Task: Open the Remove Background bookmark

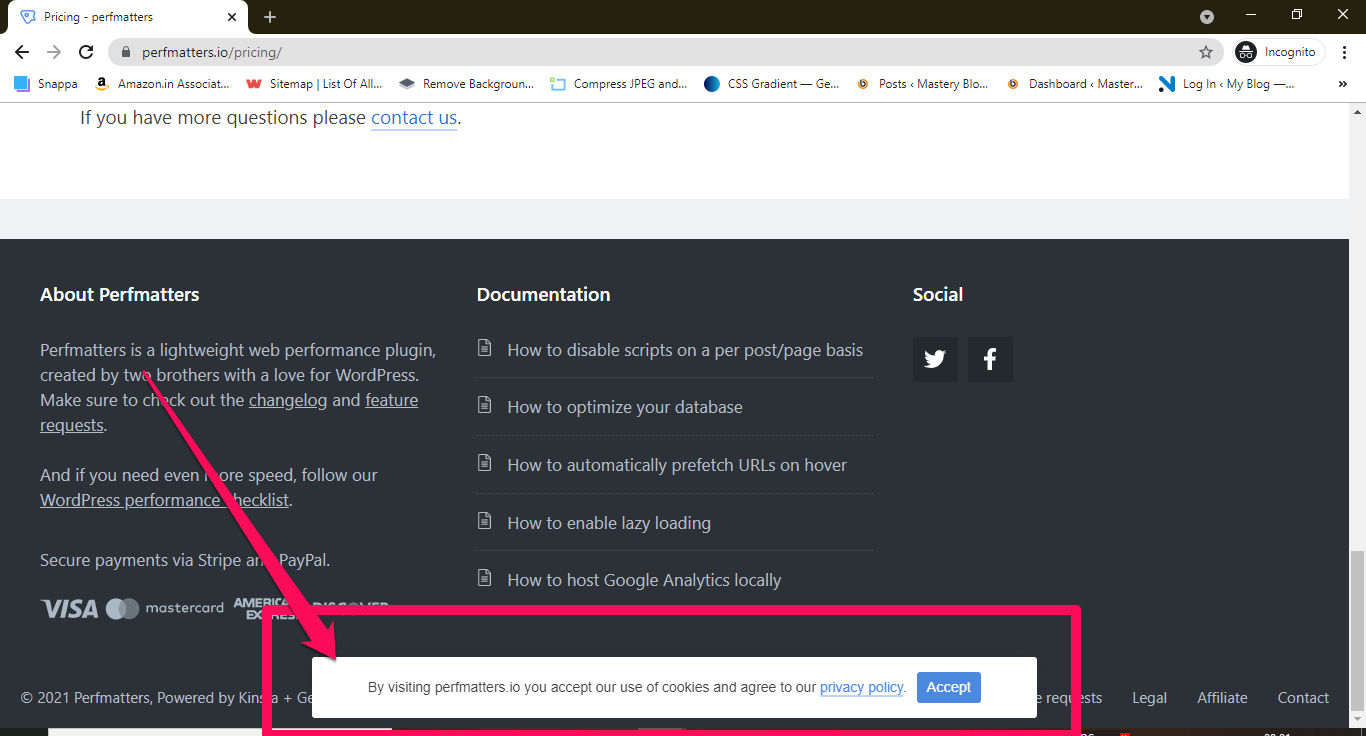Action: (467, 84)
